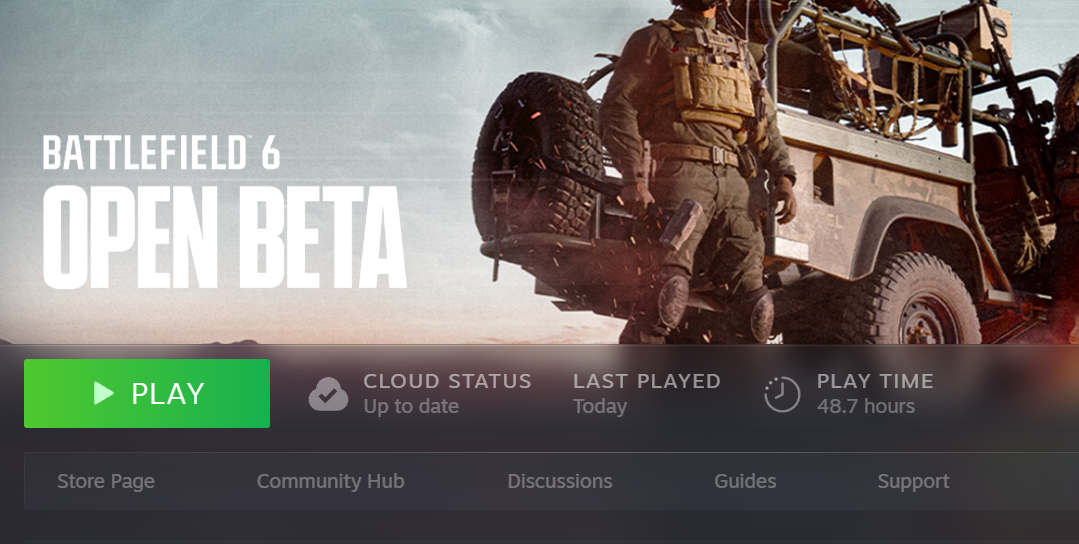Click the LAST PLAYED heading

click(647, 381)
